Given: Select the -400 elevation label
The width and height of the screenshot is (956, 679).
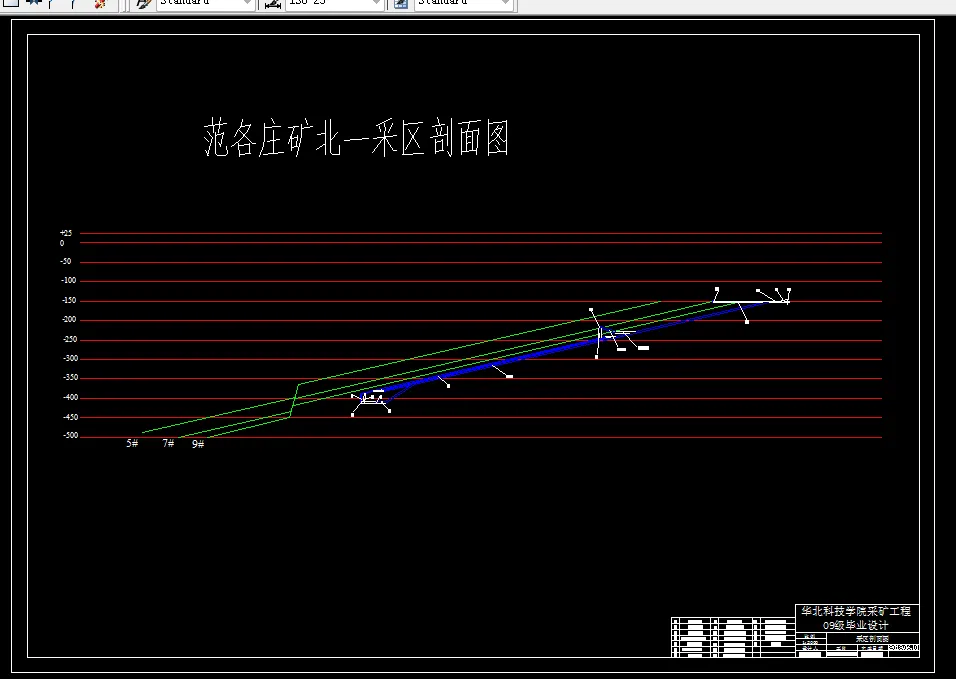Looking at the screenshot, I should pyautogui.click(x=70, y=397).
